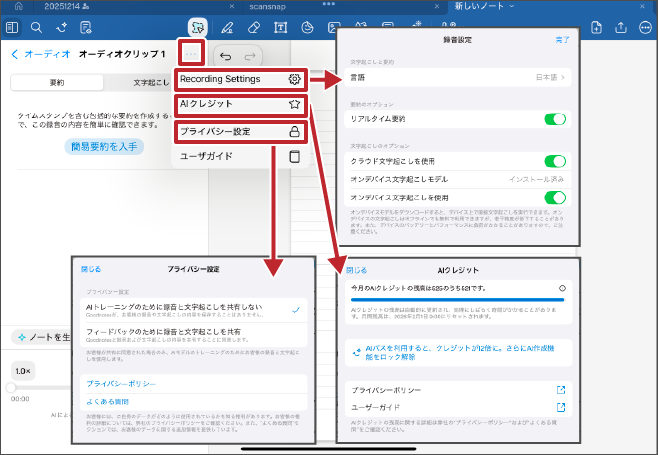This screenshot has width=658, height=455.
Task: Click the Recording Settings gear icon
Action: (294, 79)
